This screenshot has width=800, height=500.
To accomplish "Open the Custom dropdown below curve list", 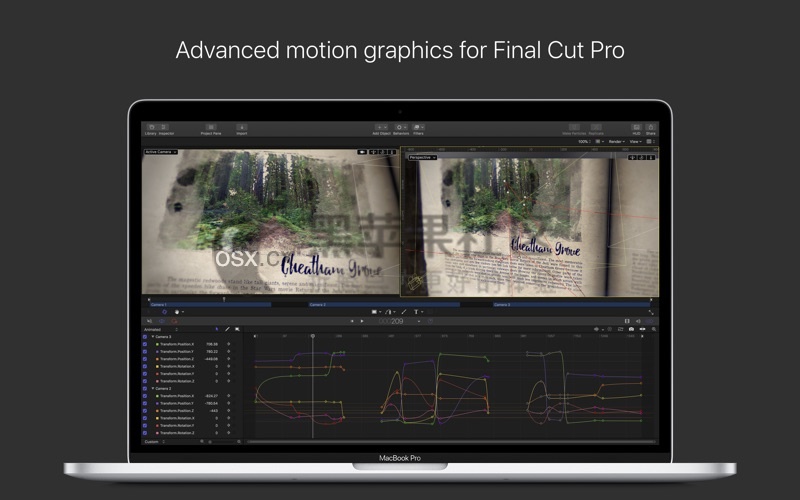I will pos(155,442).
